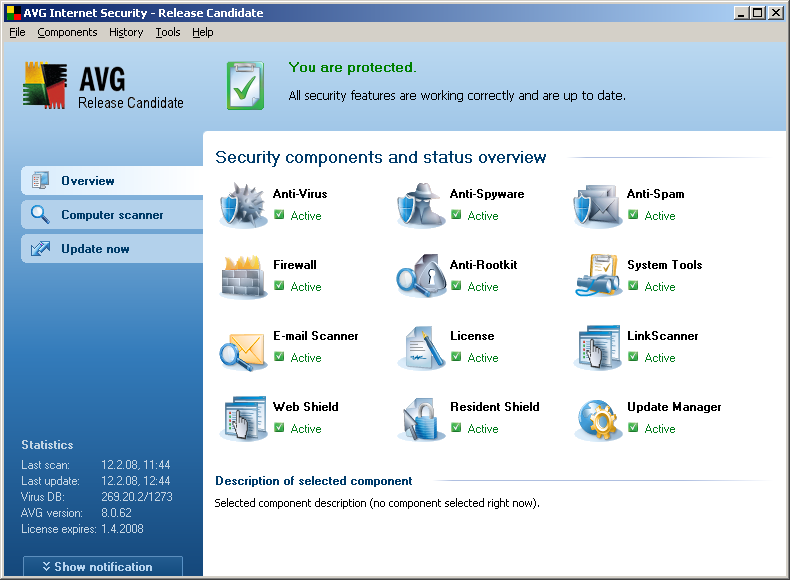Viewport: 790px width, 580px height.
Task: Click Anti-Virus green Active checkmark
Action: point(279,215)
